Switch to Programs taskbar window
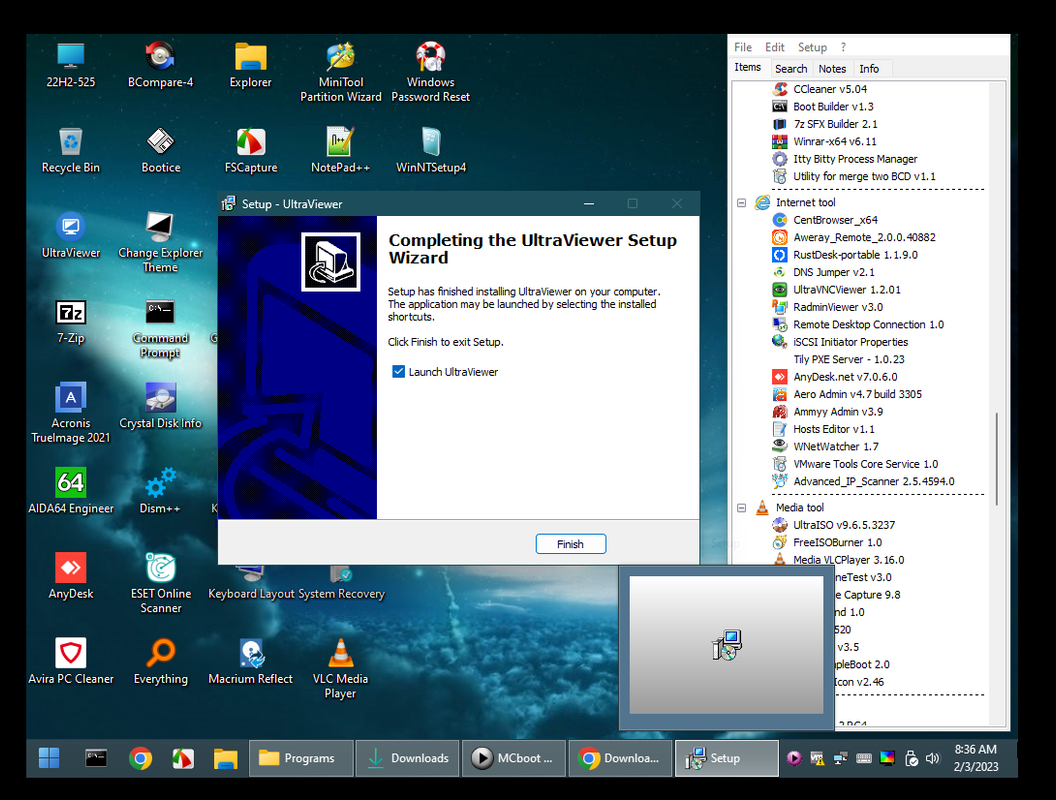Screen dimensions: 1056x800 click(301, 758)
